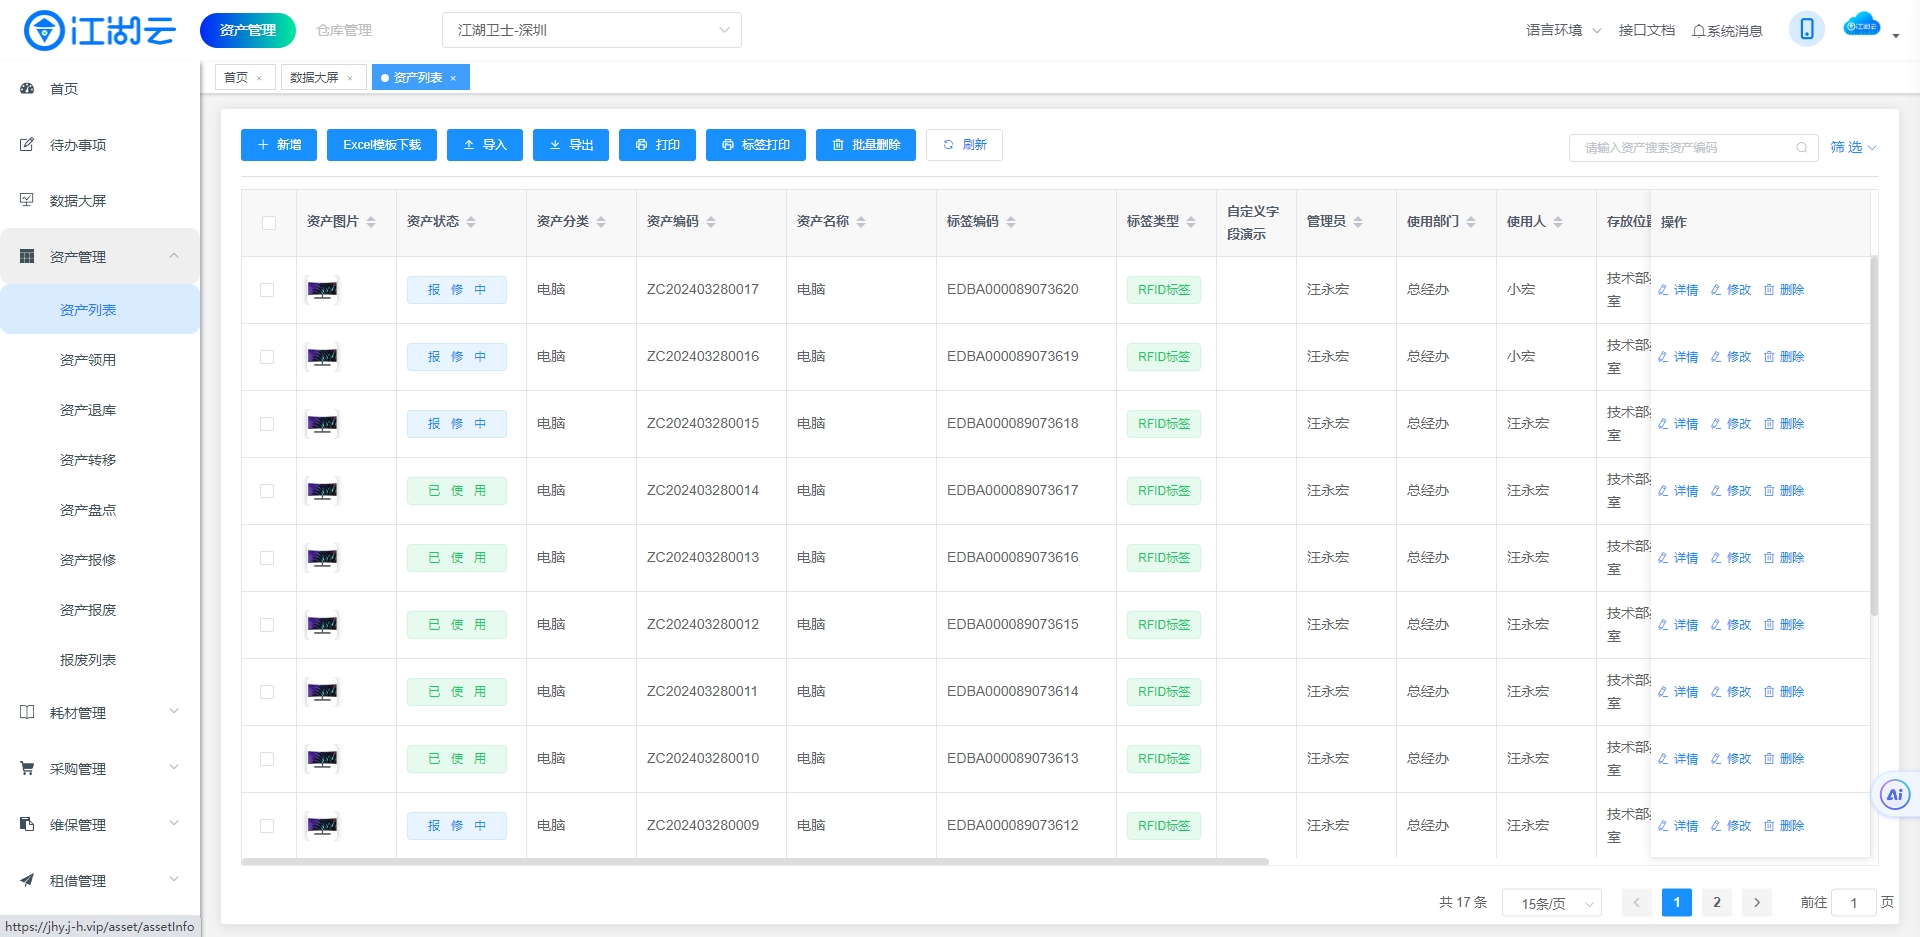This screenshot has width=1920, height=937.
Task: Check the row for ZC202403280009
Action: [x=267, y=826]
